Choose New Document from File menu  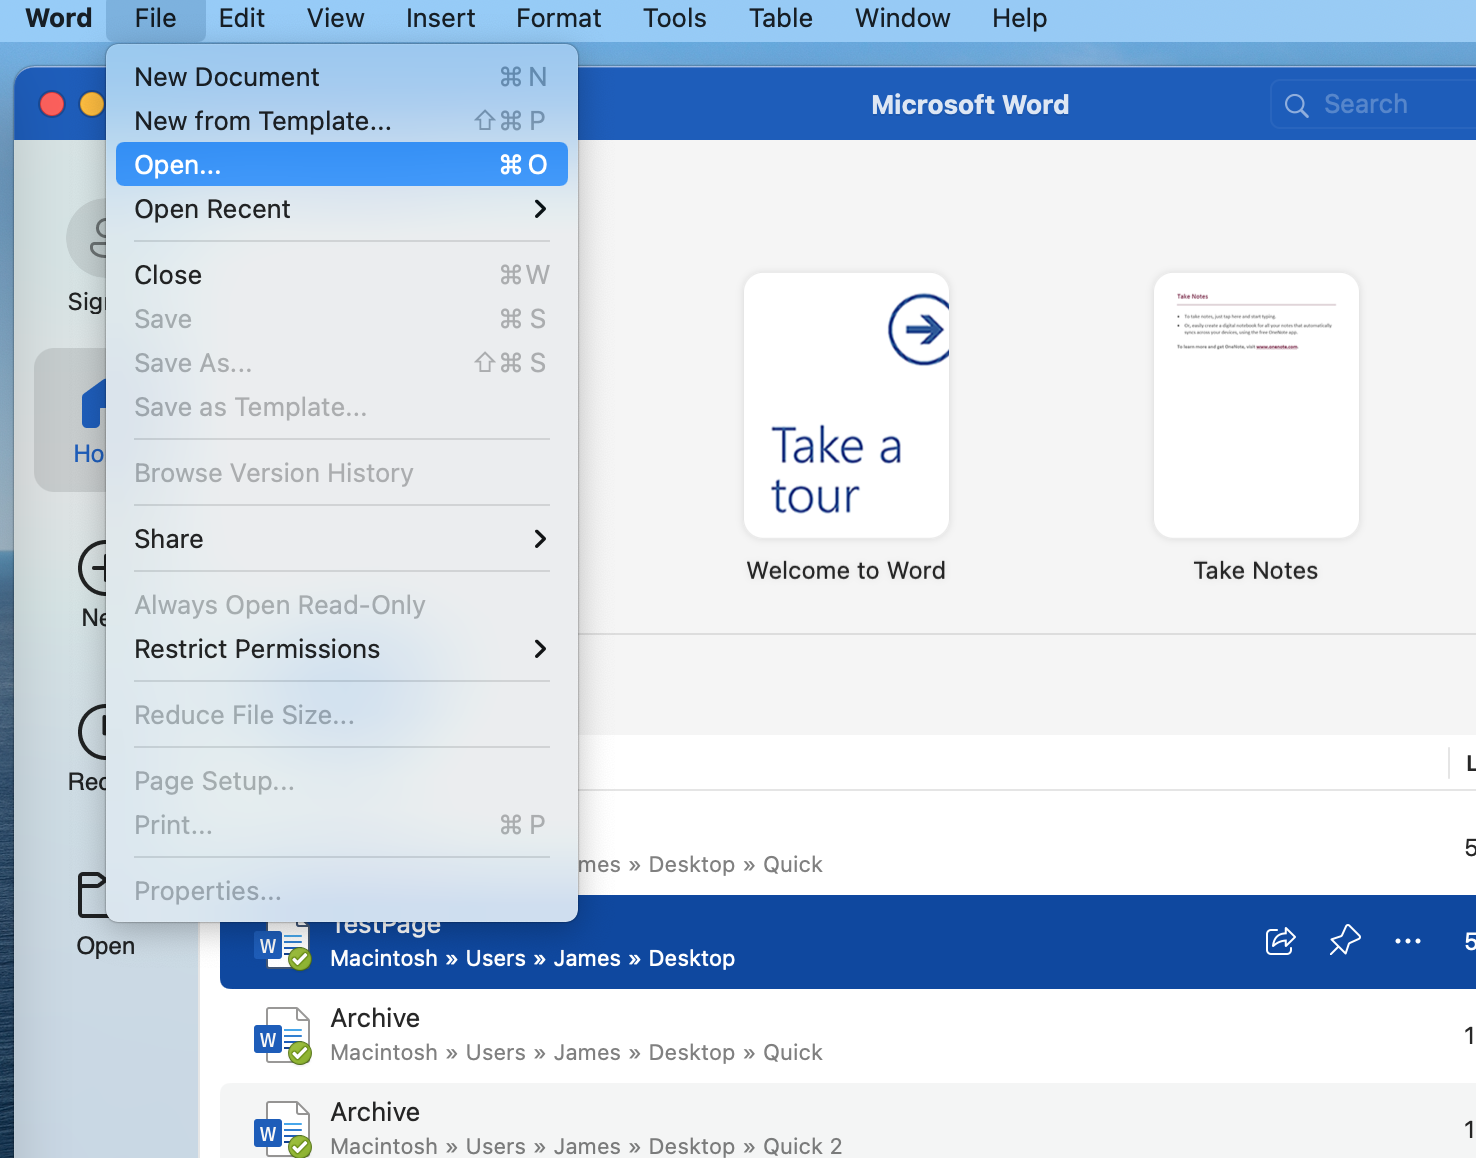[x=342, y=77]
